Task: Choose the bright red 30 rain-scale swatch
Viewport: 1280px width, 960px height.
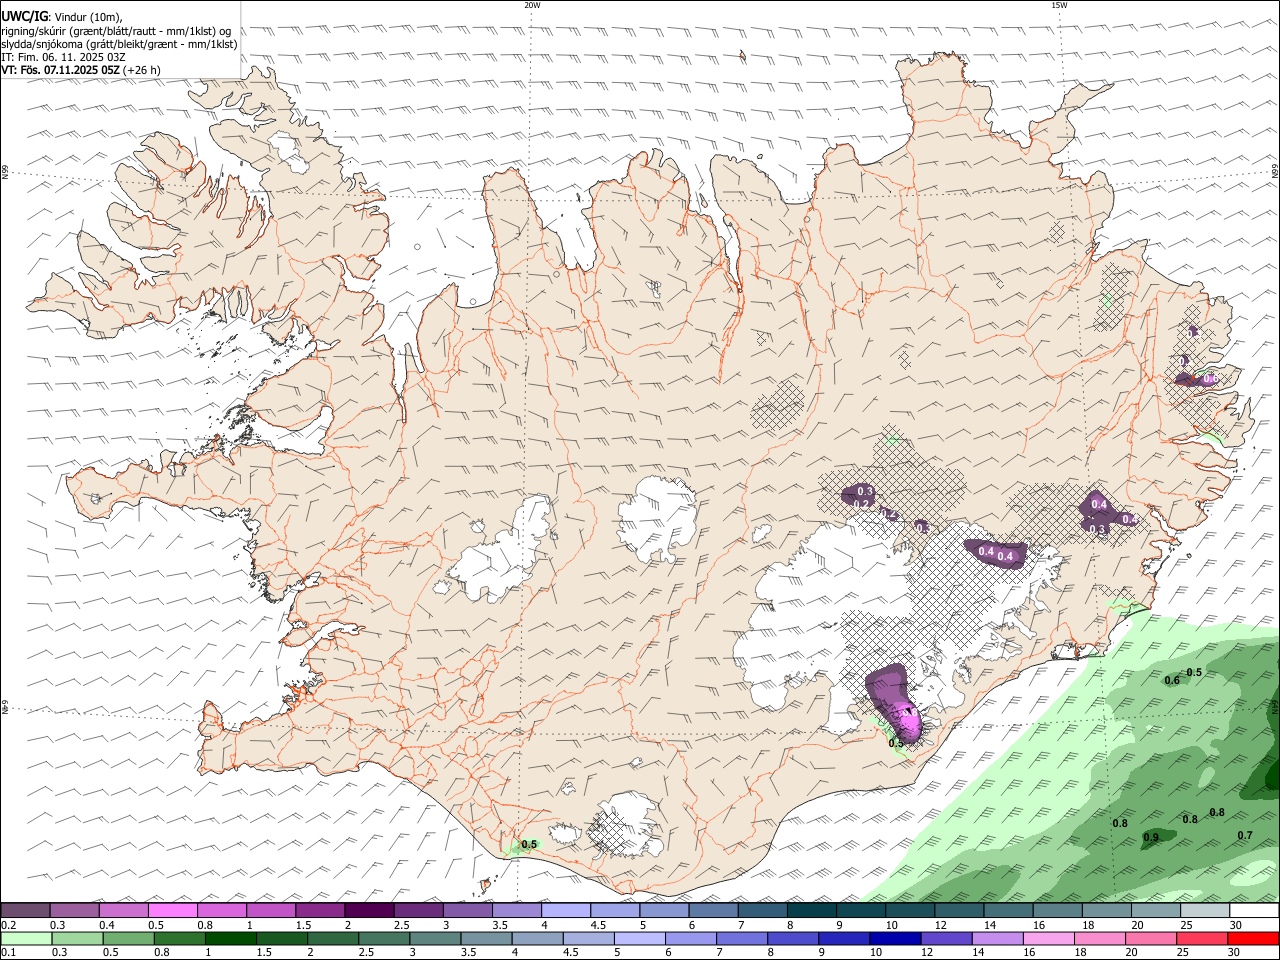Action: pyautogui.click(x=1254, y=939)
